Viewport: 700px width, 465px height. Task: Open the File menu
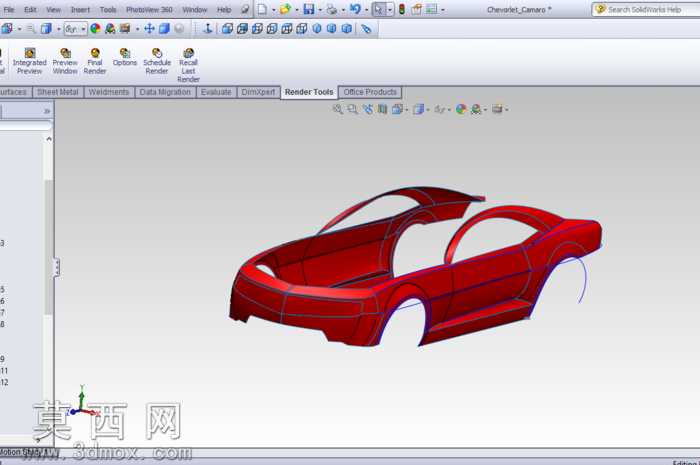point(8,9)
